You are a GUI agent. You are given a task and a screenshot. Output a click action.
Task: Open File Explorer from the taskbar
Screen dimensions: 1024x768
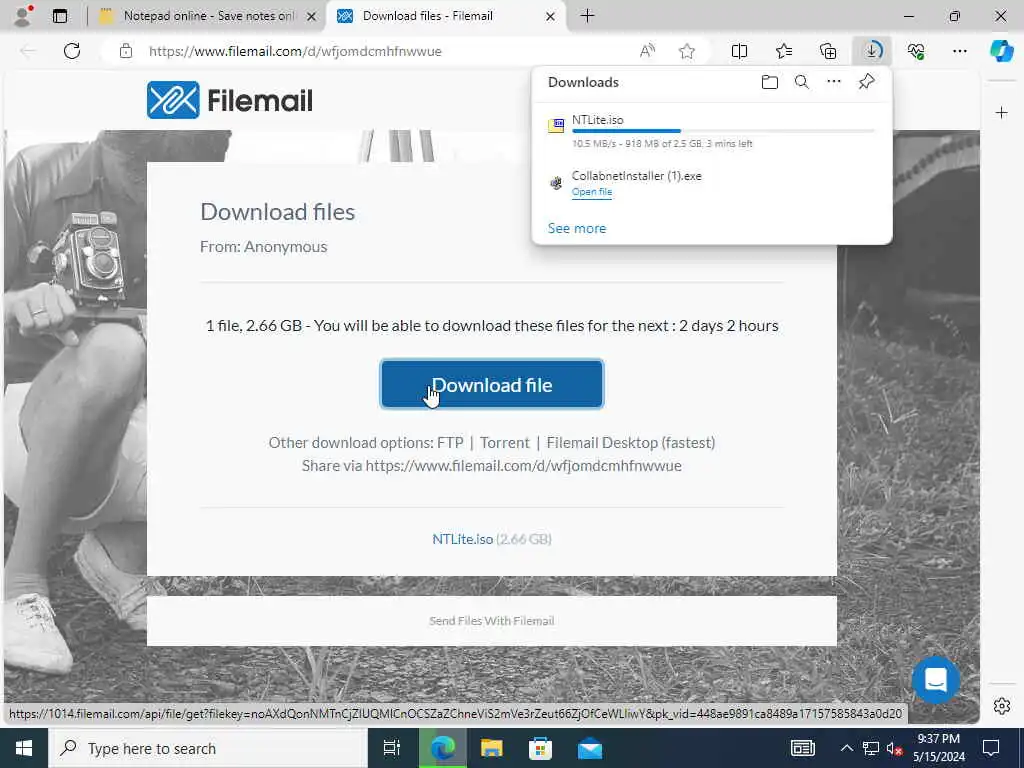492,748
